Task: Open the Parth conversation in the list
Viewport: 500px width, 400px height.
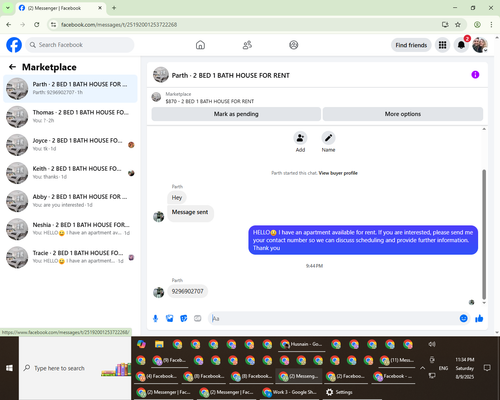Action: [x=70, y=88]
